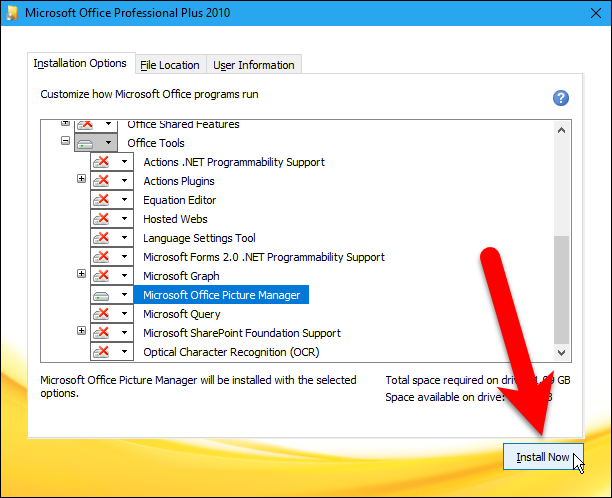Click the blue help question mark icon

pos(560,98)
